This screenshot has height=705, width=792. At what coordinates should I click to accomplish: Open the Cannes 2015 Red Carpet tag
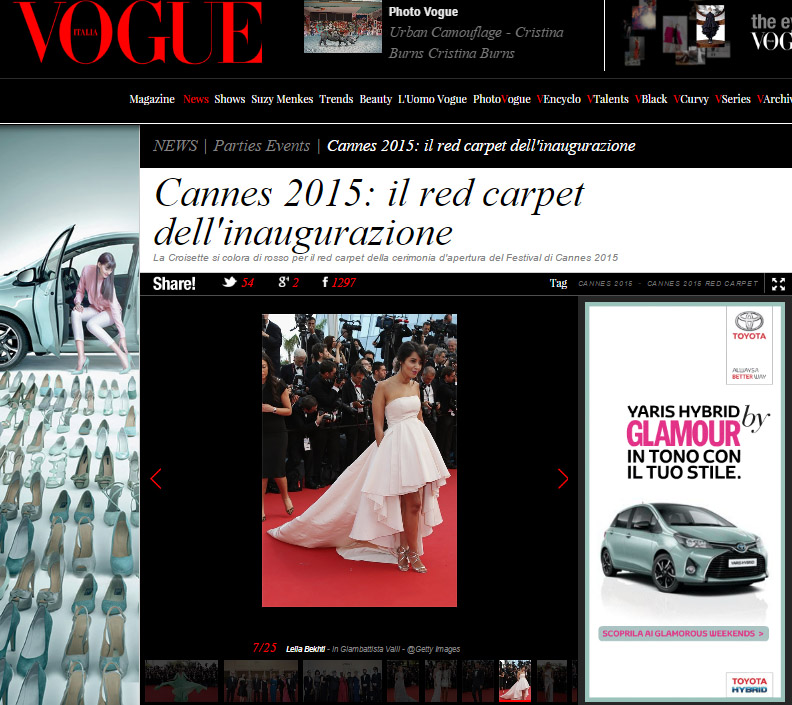point(702,284)
